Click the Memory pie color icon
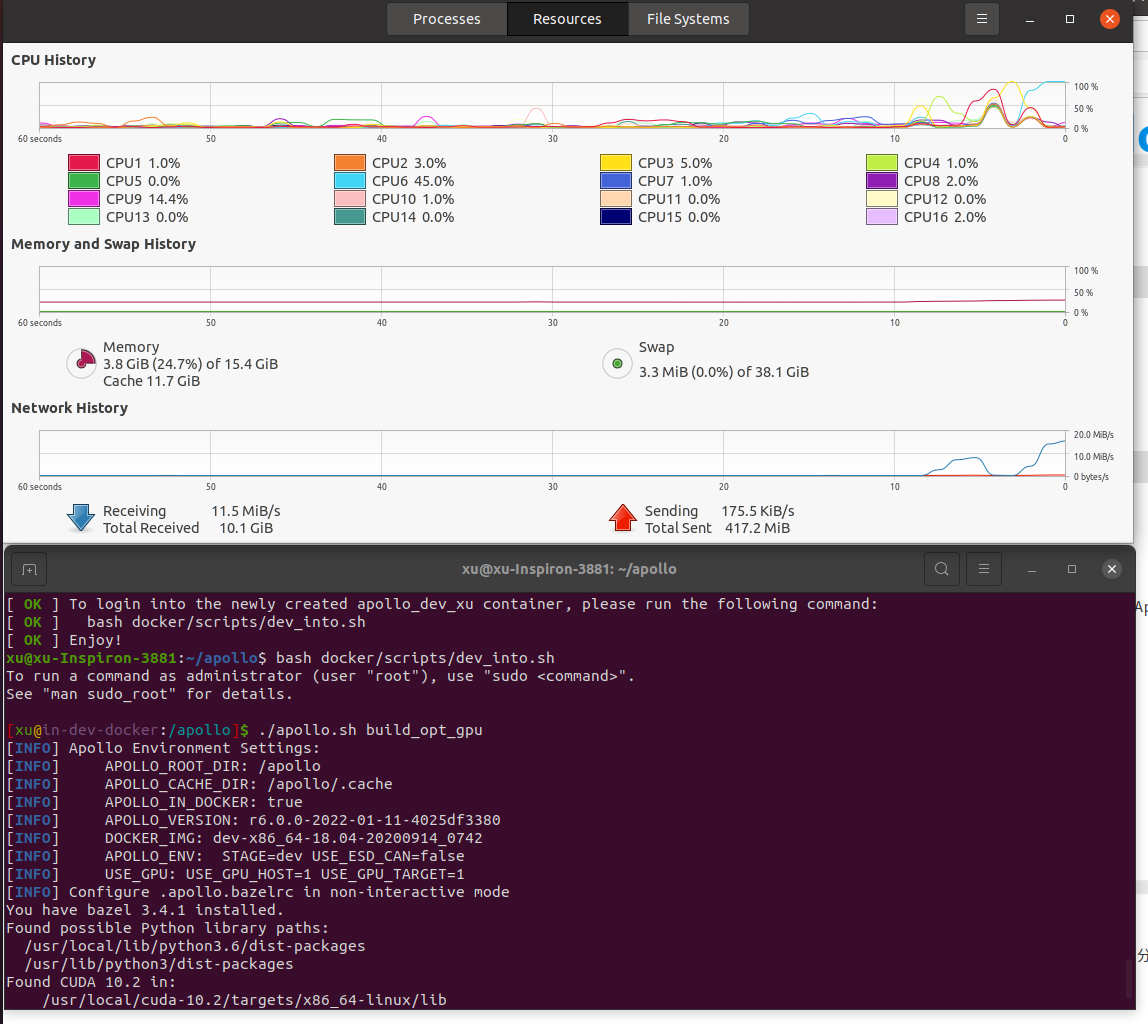Image resolution: width=1148 pixels, height=1024 pixels. (x=81, y=363)
